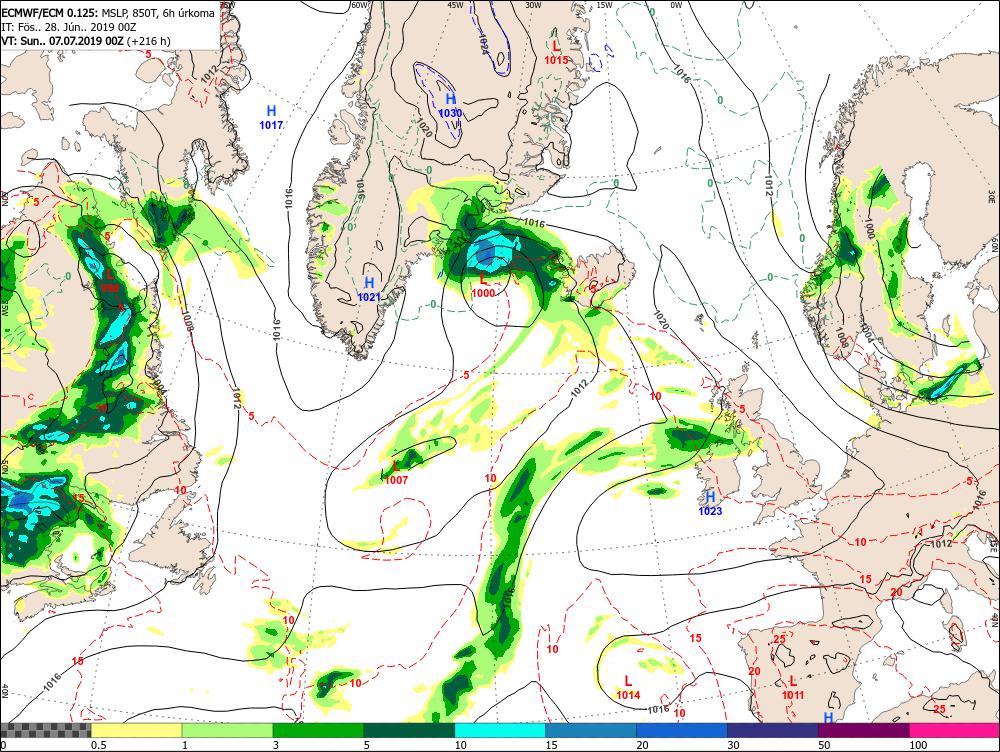
Task: Click the 'H 1023' high near Ireland
Action: pos(710,503)
